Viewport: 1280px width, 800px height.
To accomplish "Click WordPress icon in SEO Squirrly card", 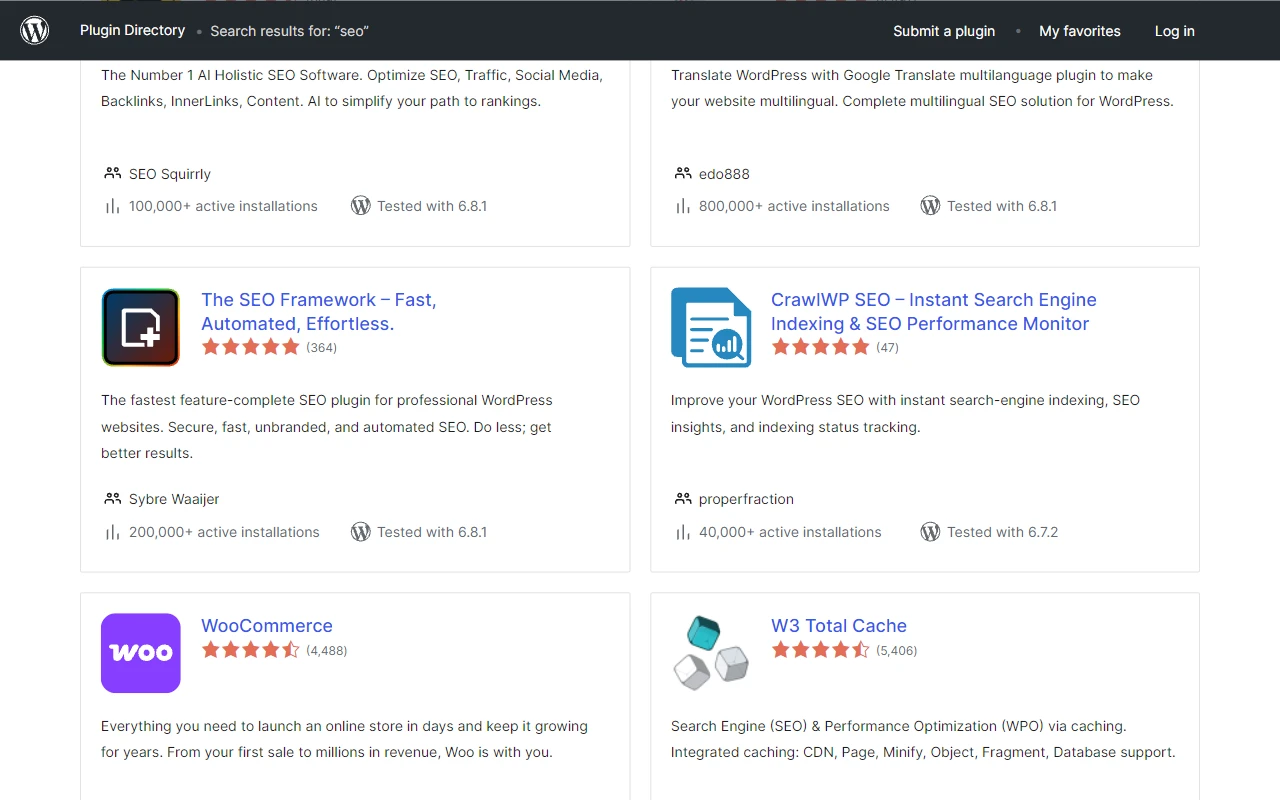I will (x=361, y=206).
